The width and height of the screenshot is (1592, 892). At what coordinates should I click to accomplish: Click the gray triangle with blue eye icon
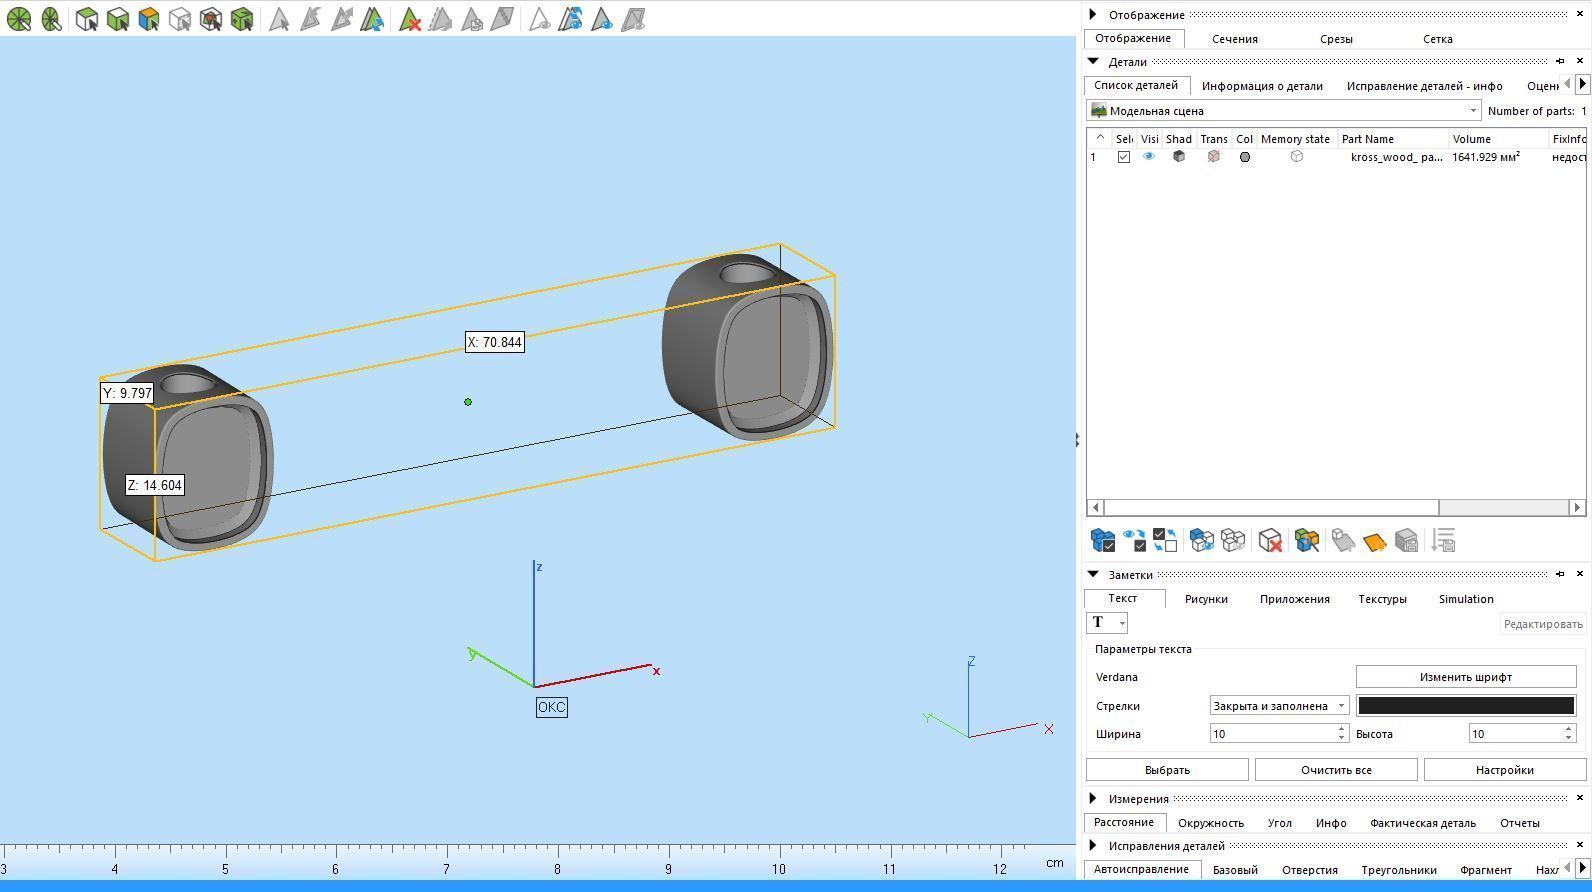pyautogui.click(x=602, y=19)
